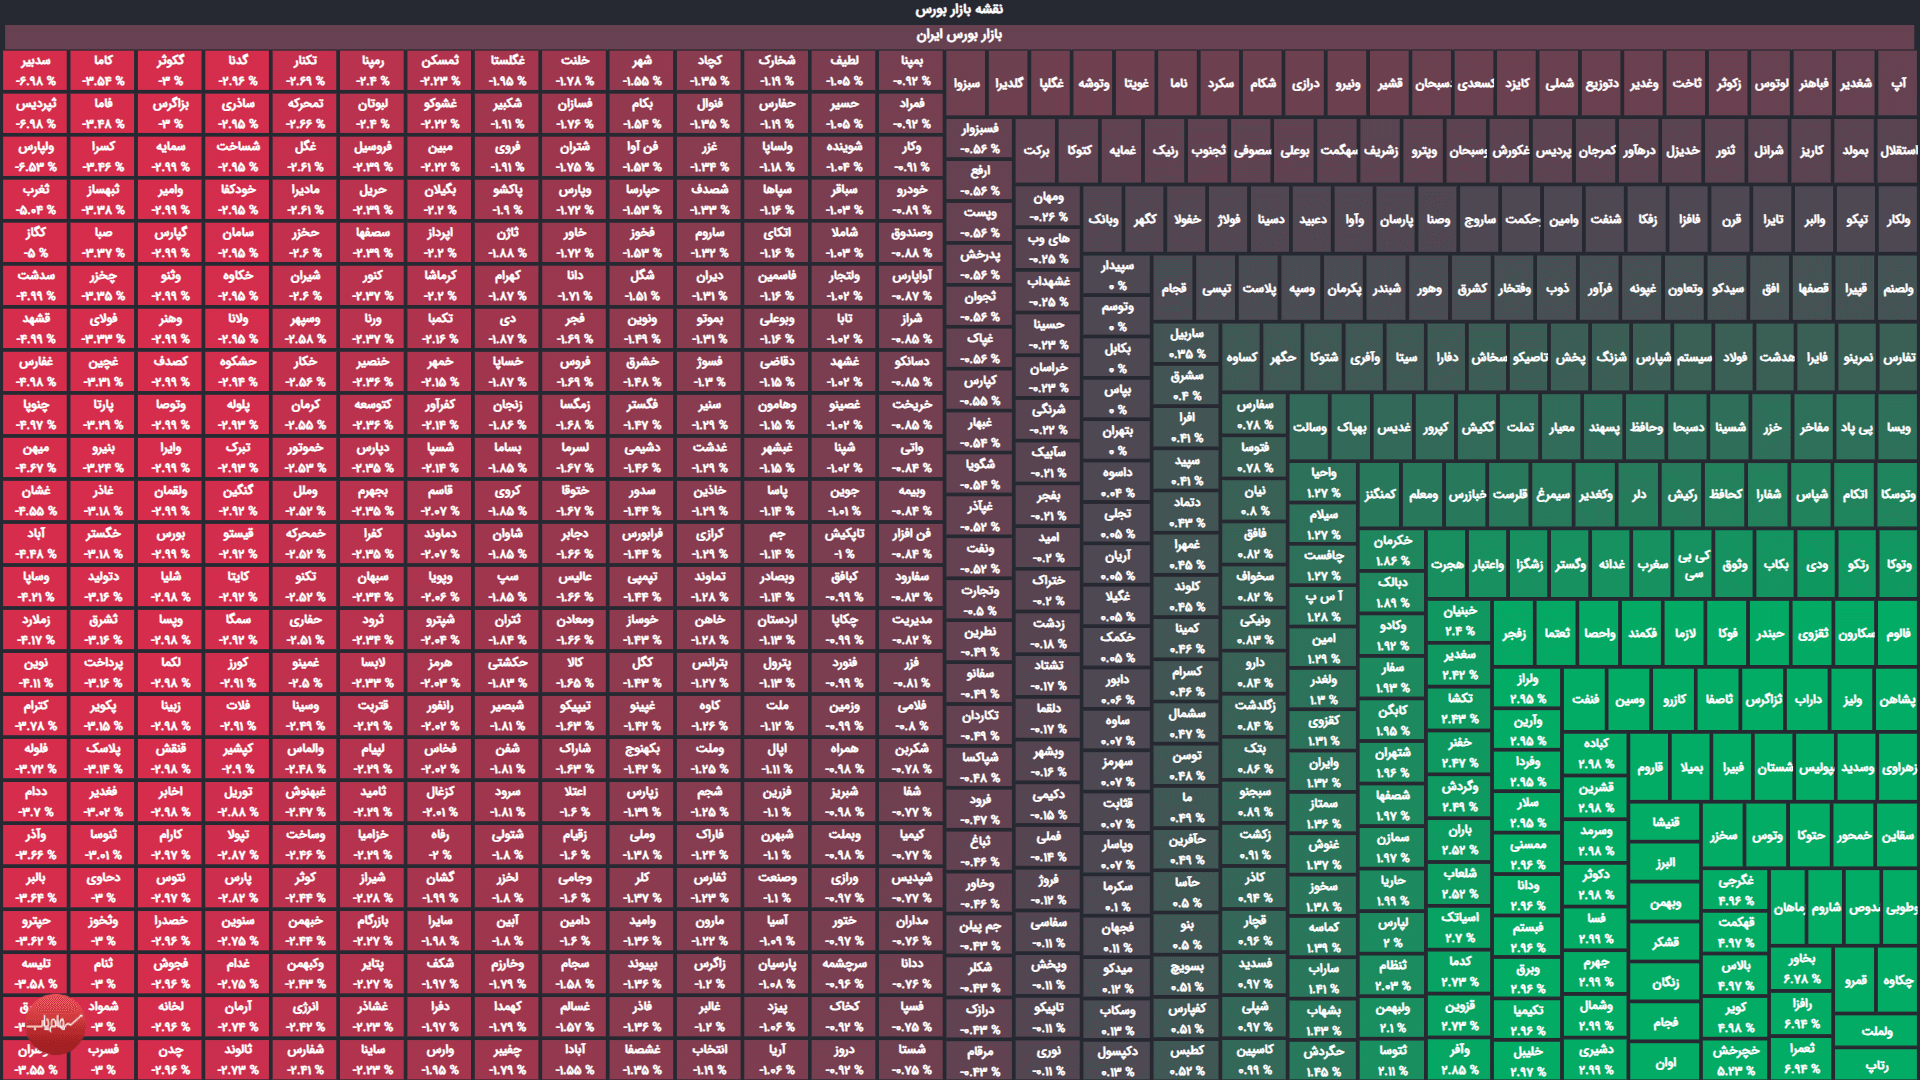Click the غگلستا stock tile
Screen dimensions: 1920x1080
[507, 70]
